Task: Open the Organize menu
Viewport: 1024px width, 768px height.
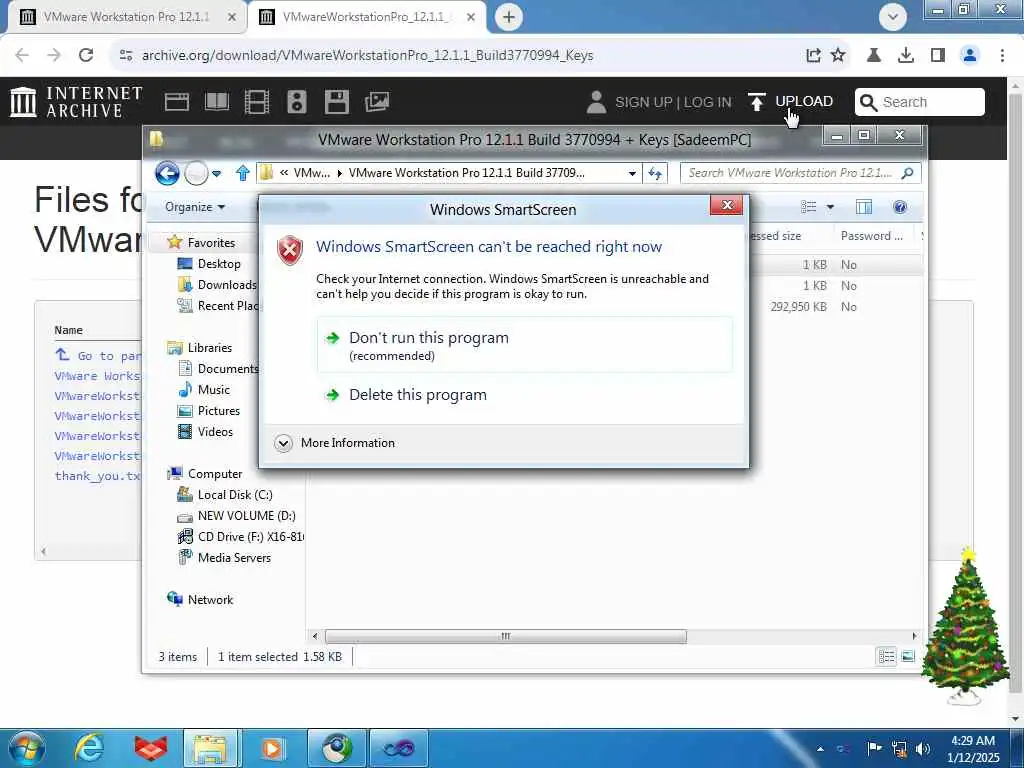Action: coord(195,207)
